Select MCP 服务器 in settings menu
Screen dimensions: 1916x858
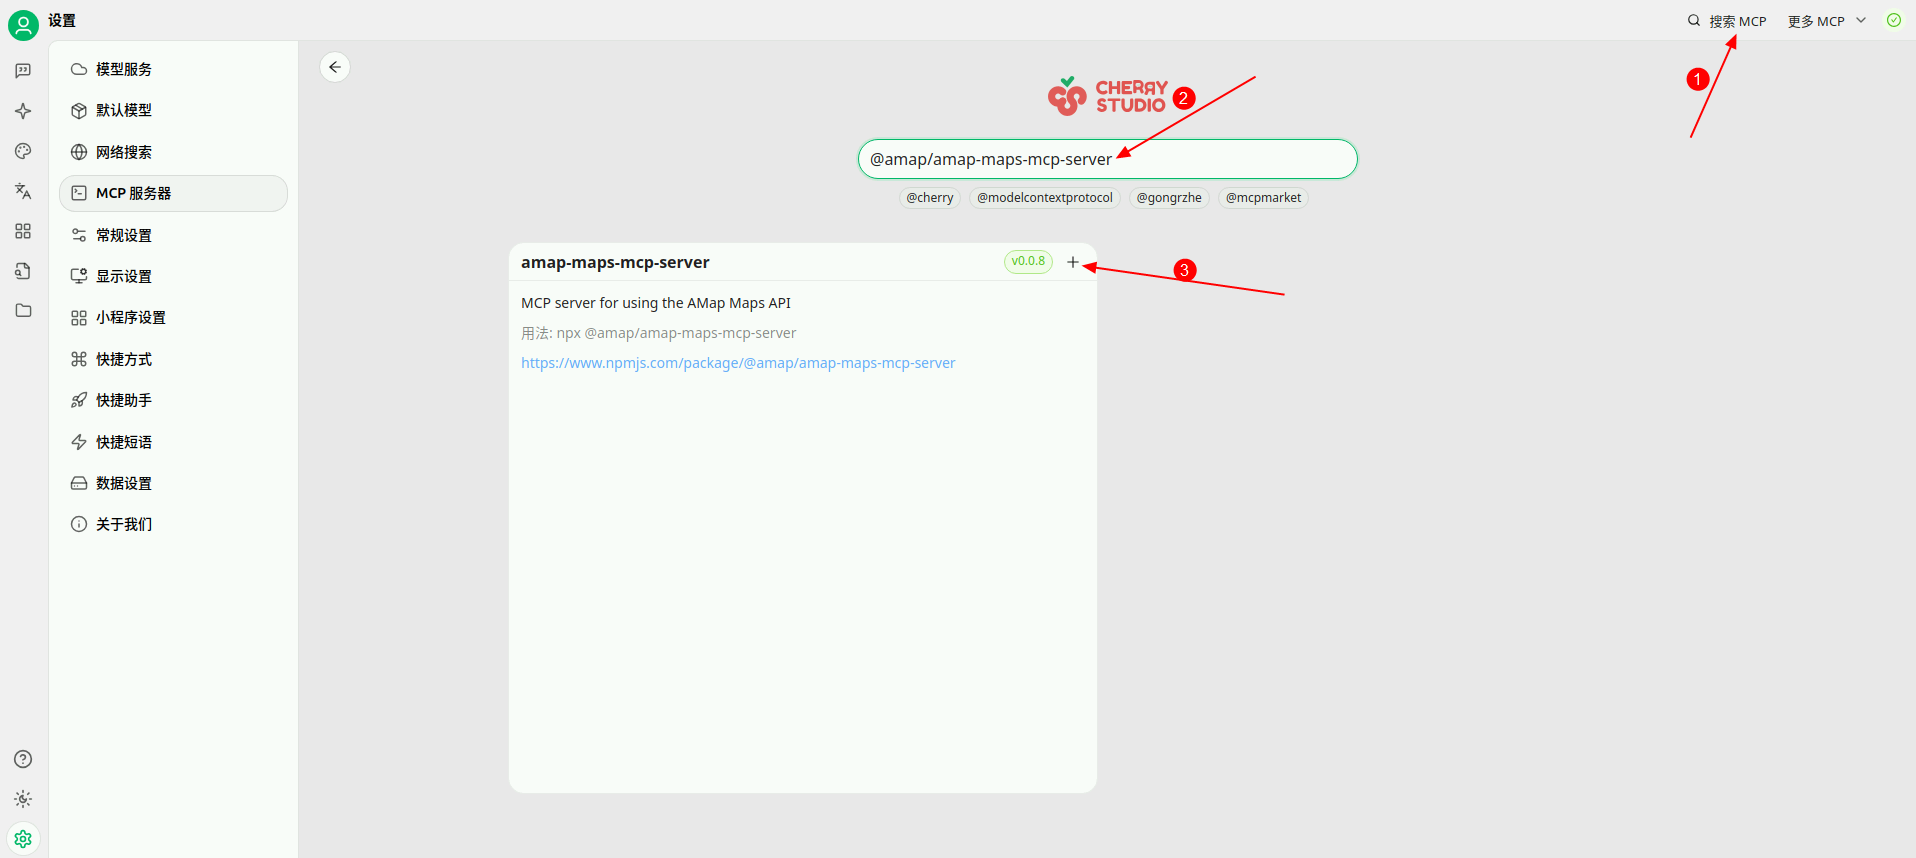[173, 193]
